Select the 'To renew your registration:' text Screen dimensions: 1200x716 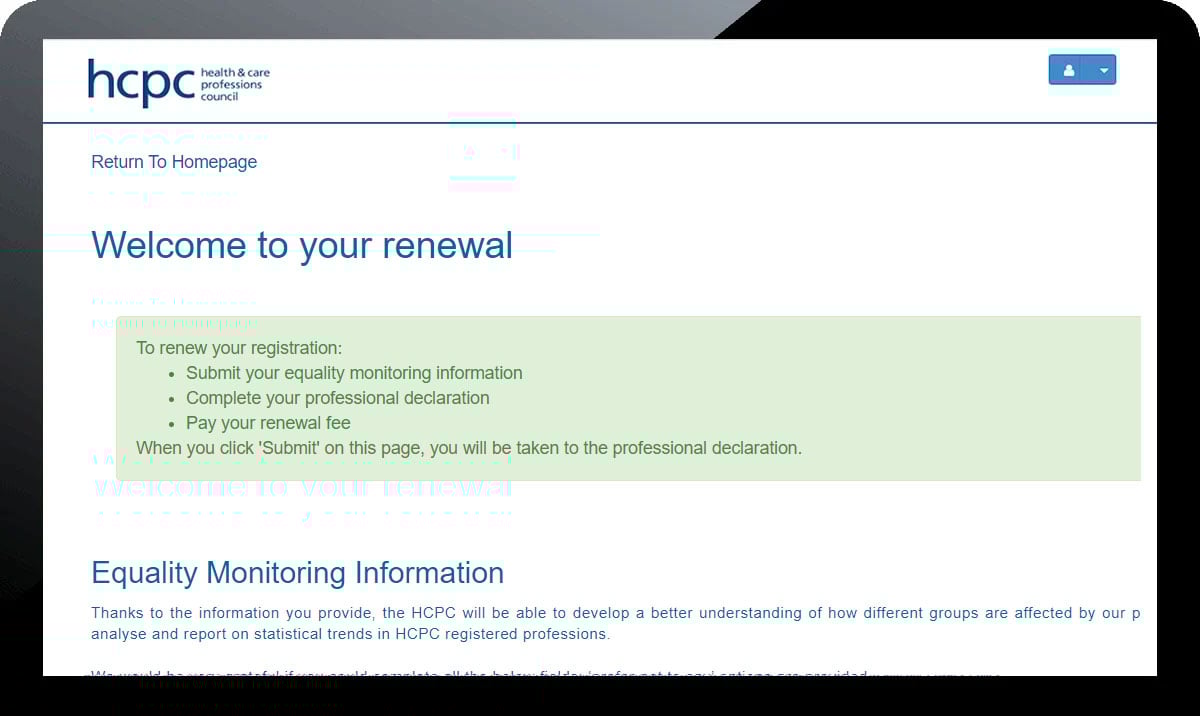click(239, 348)
